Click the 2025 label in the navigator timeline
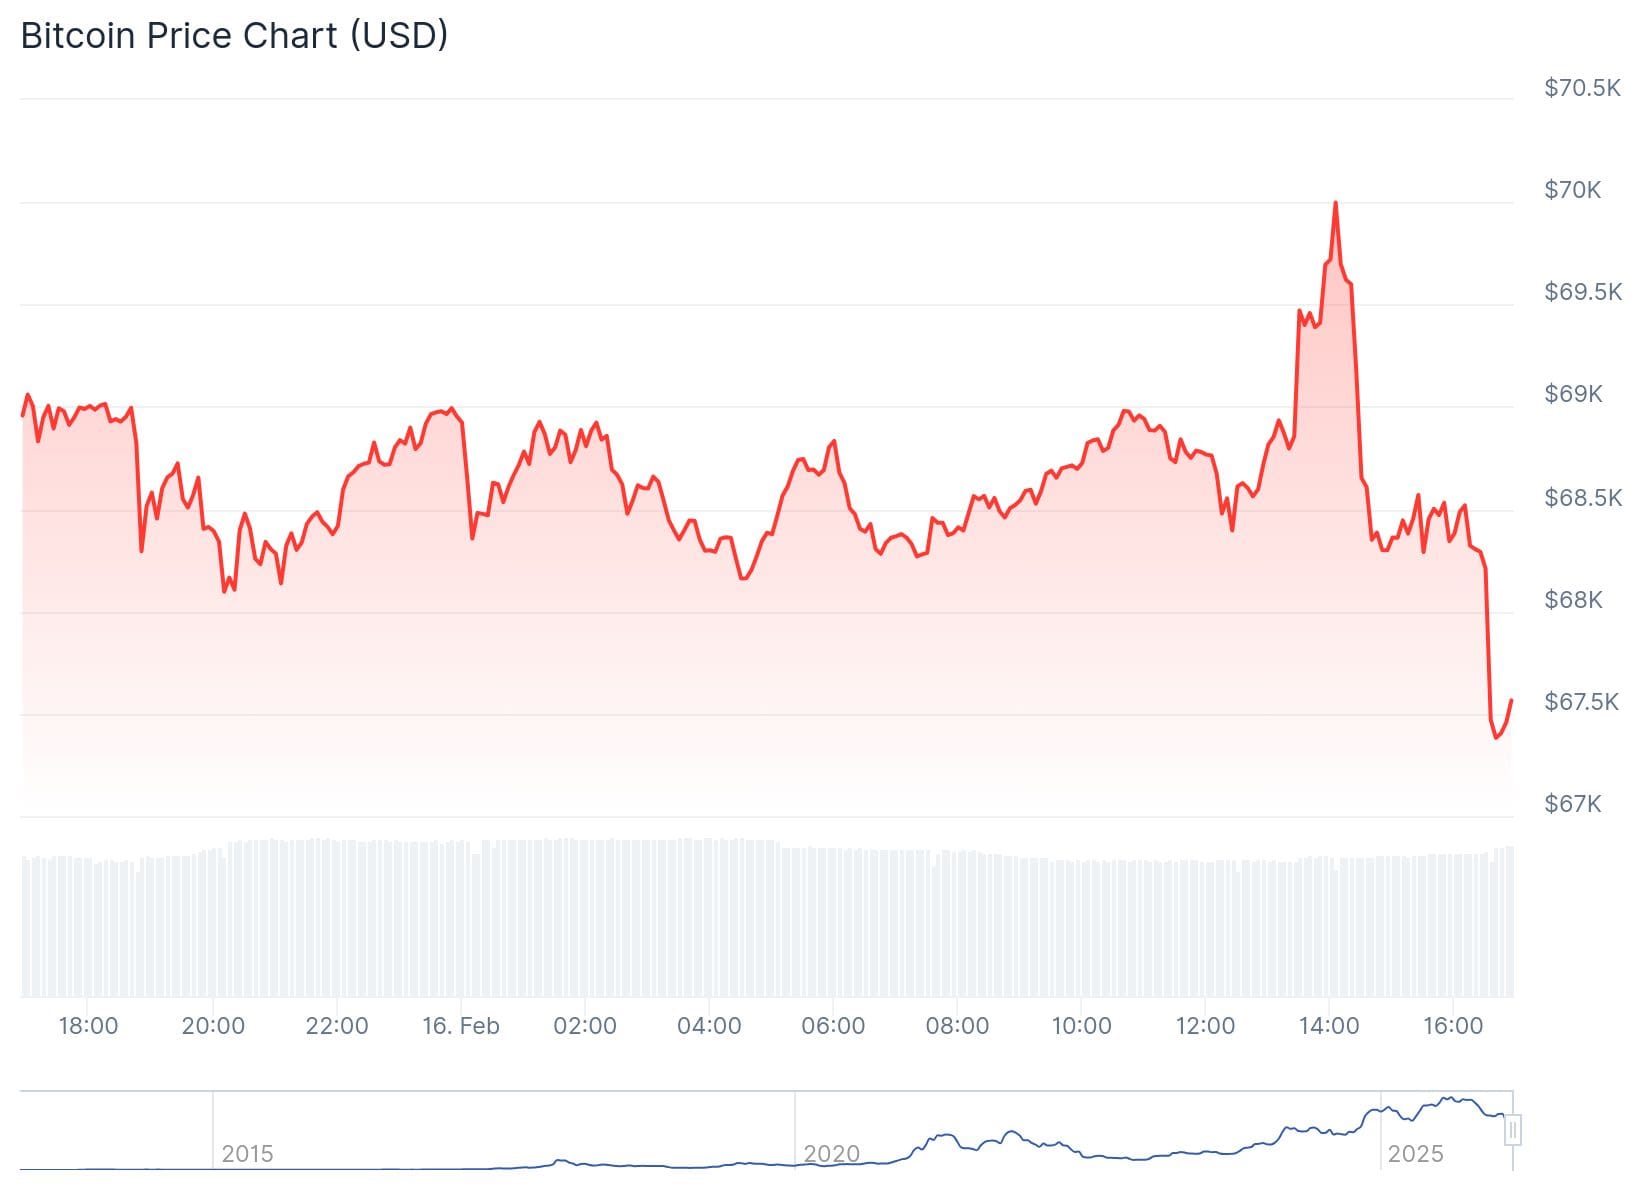 pos(1415,1154)
